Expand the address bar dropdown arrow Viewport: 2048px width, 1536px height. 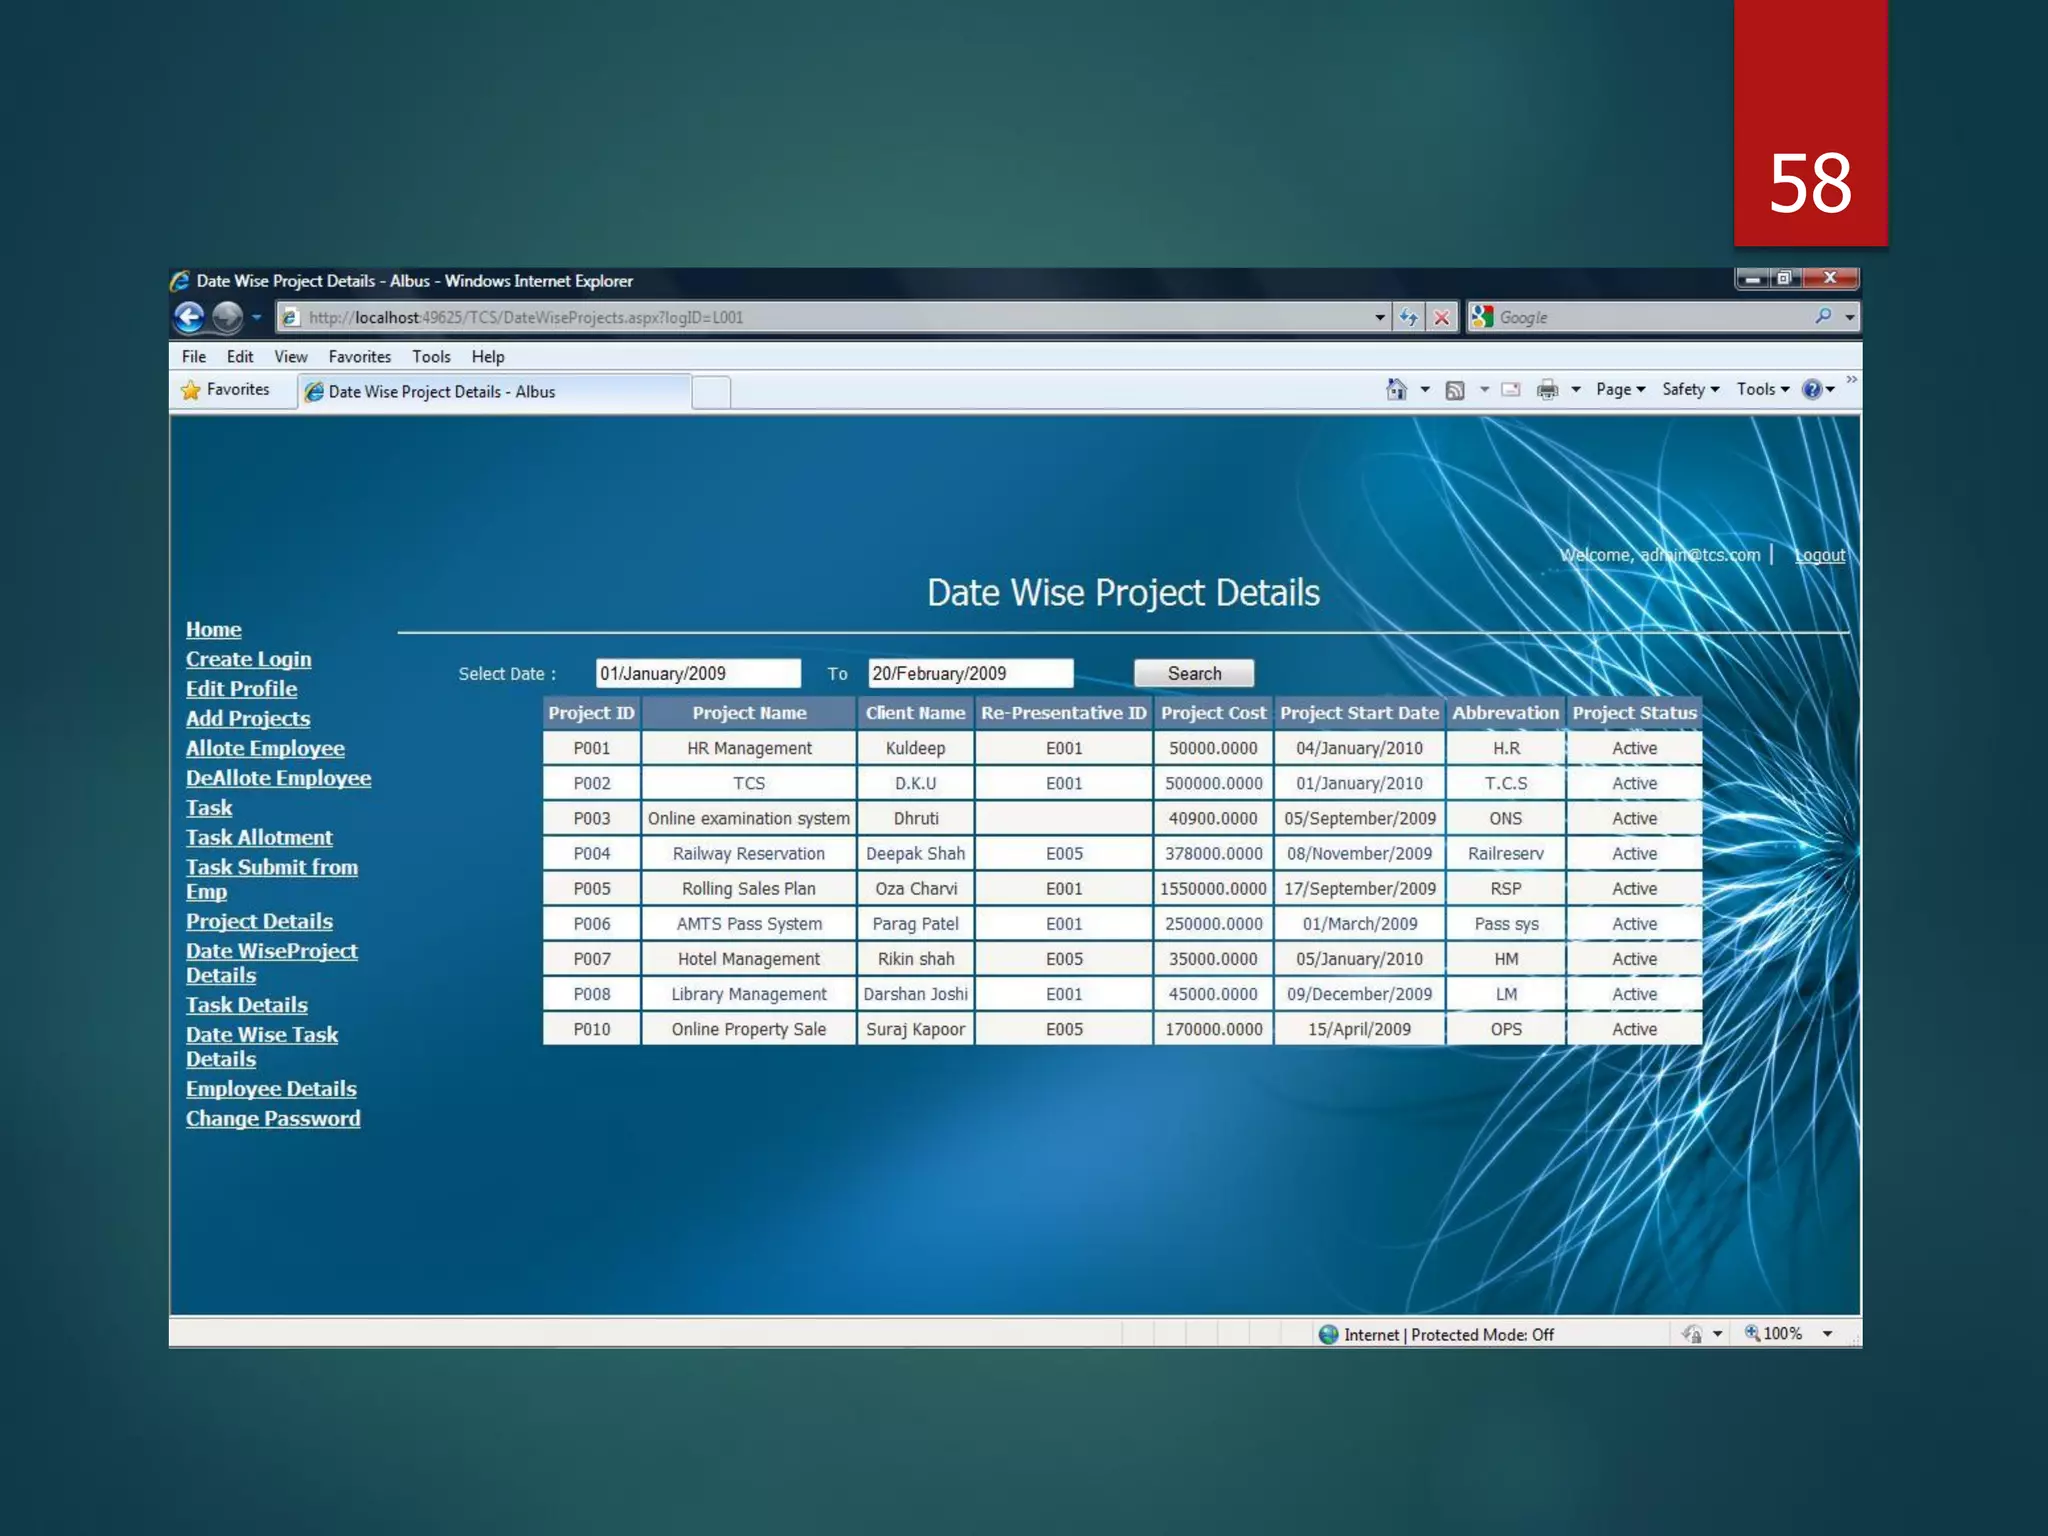(x=1380, y=317)
